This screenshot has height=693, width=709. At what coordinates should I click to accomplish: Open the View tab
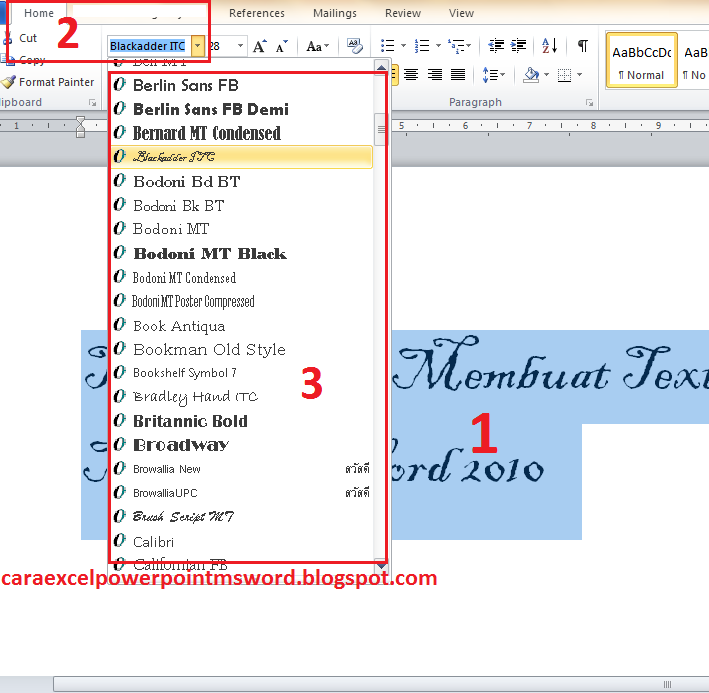click(x=461, y=13)
